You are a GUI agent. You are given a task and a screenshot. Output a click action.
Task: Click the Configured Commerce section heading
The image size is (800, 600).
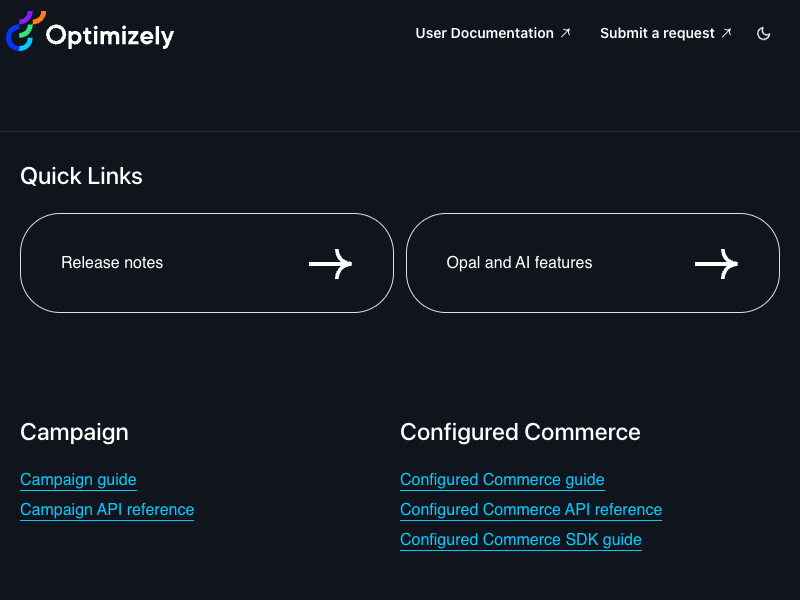tap(520, 433)
